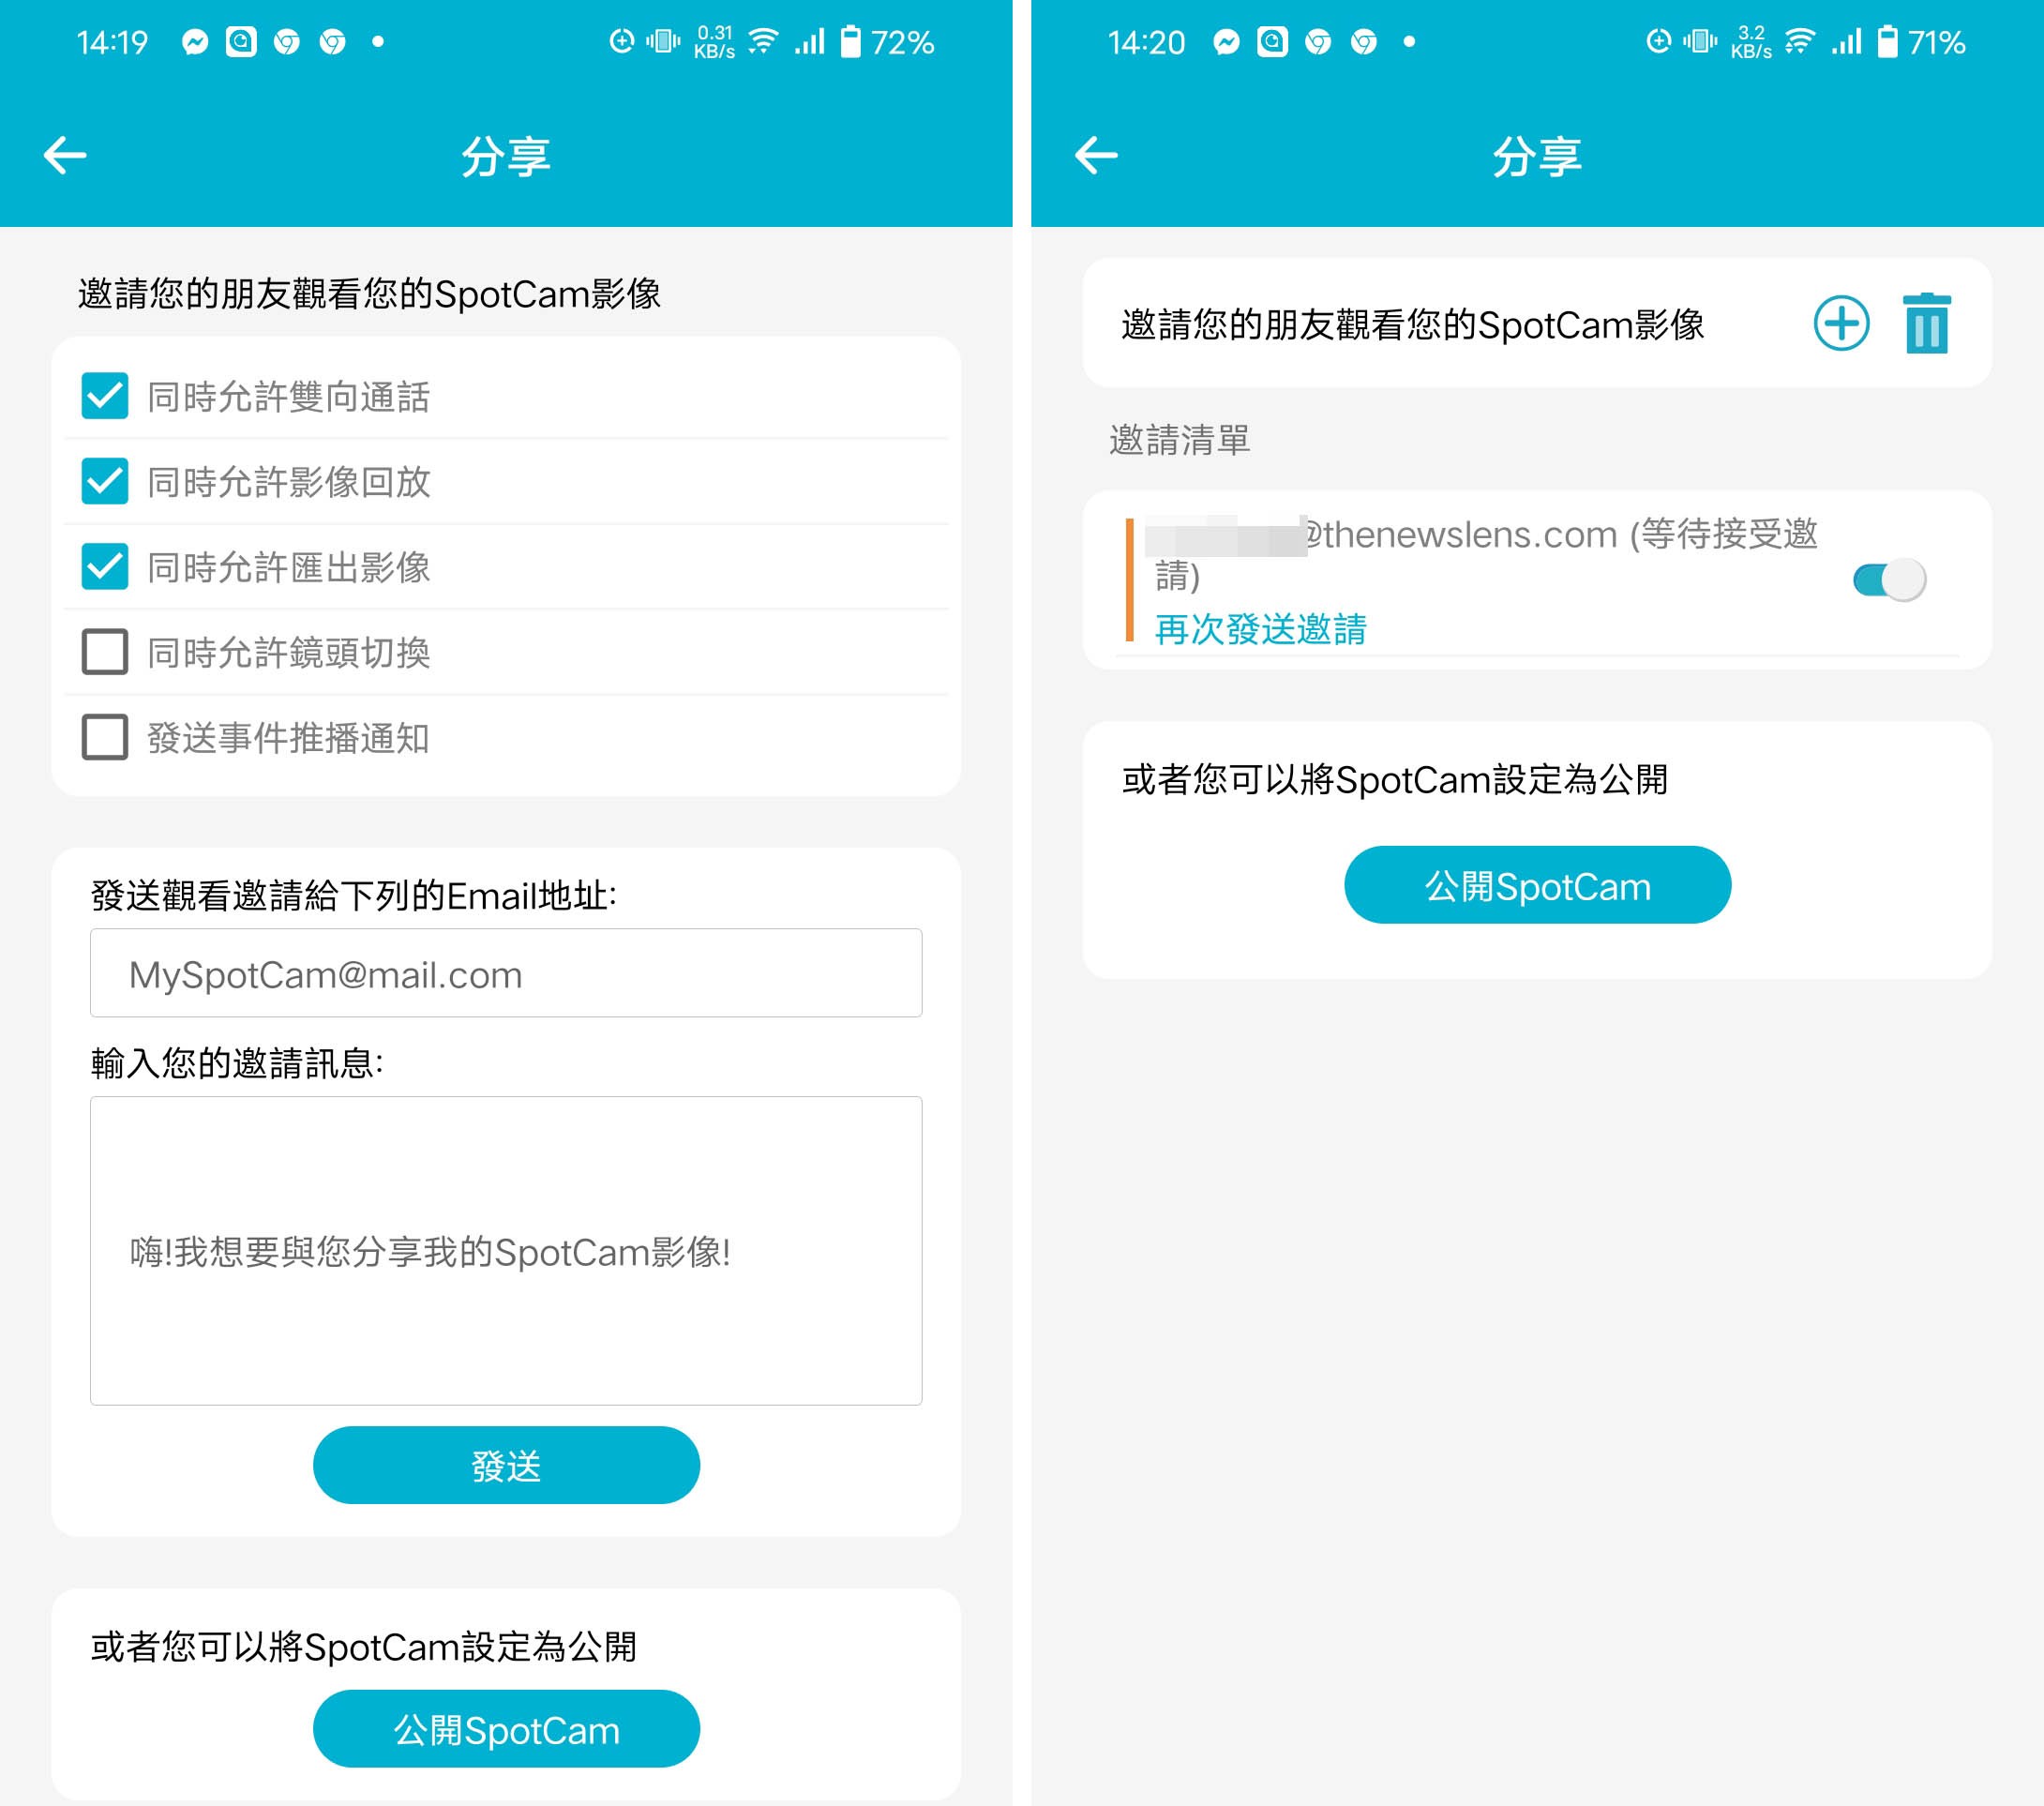The height and width of the screenshot is (1806, 2044).
Task: Tap the 輸入您的邀請訊息 label
Action: (x=237, y=1063)
